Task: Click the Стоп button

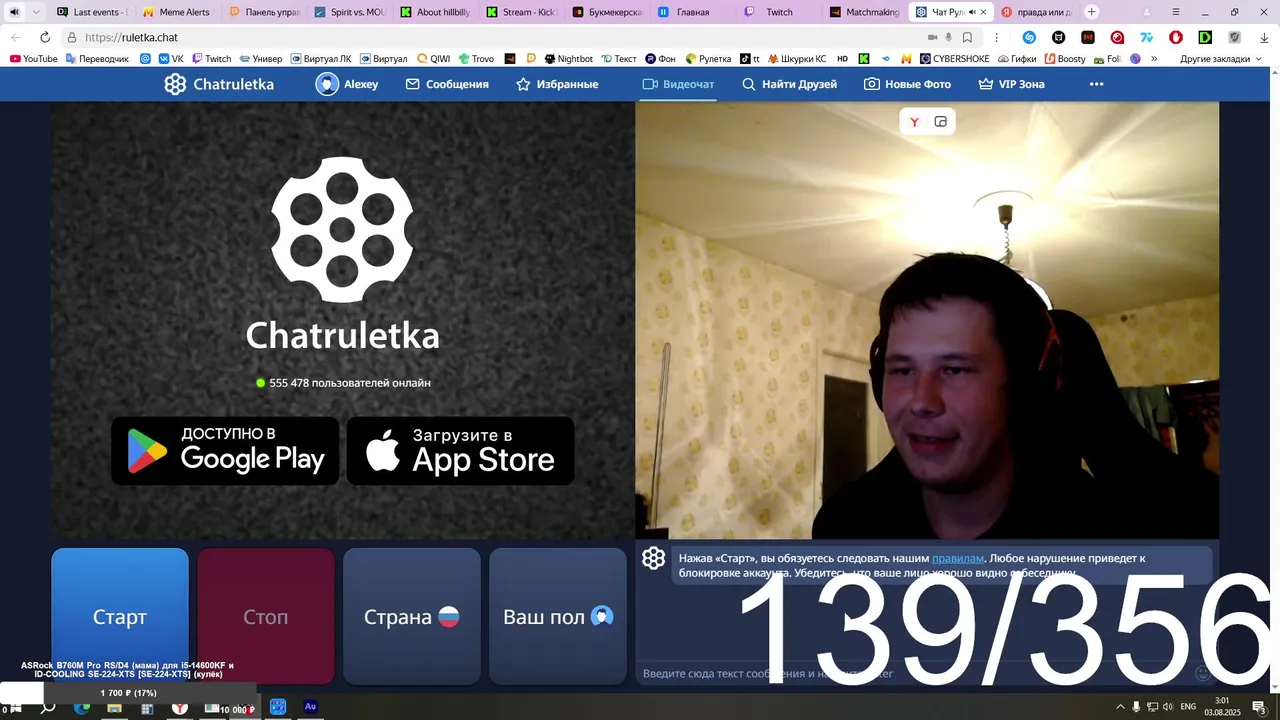Action: click(266, 616)
